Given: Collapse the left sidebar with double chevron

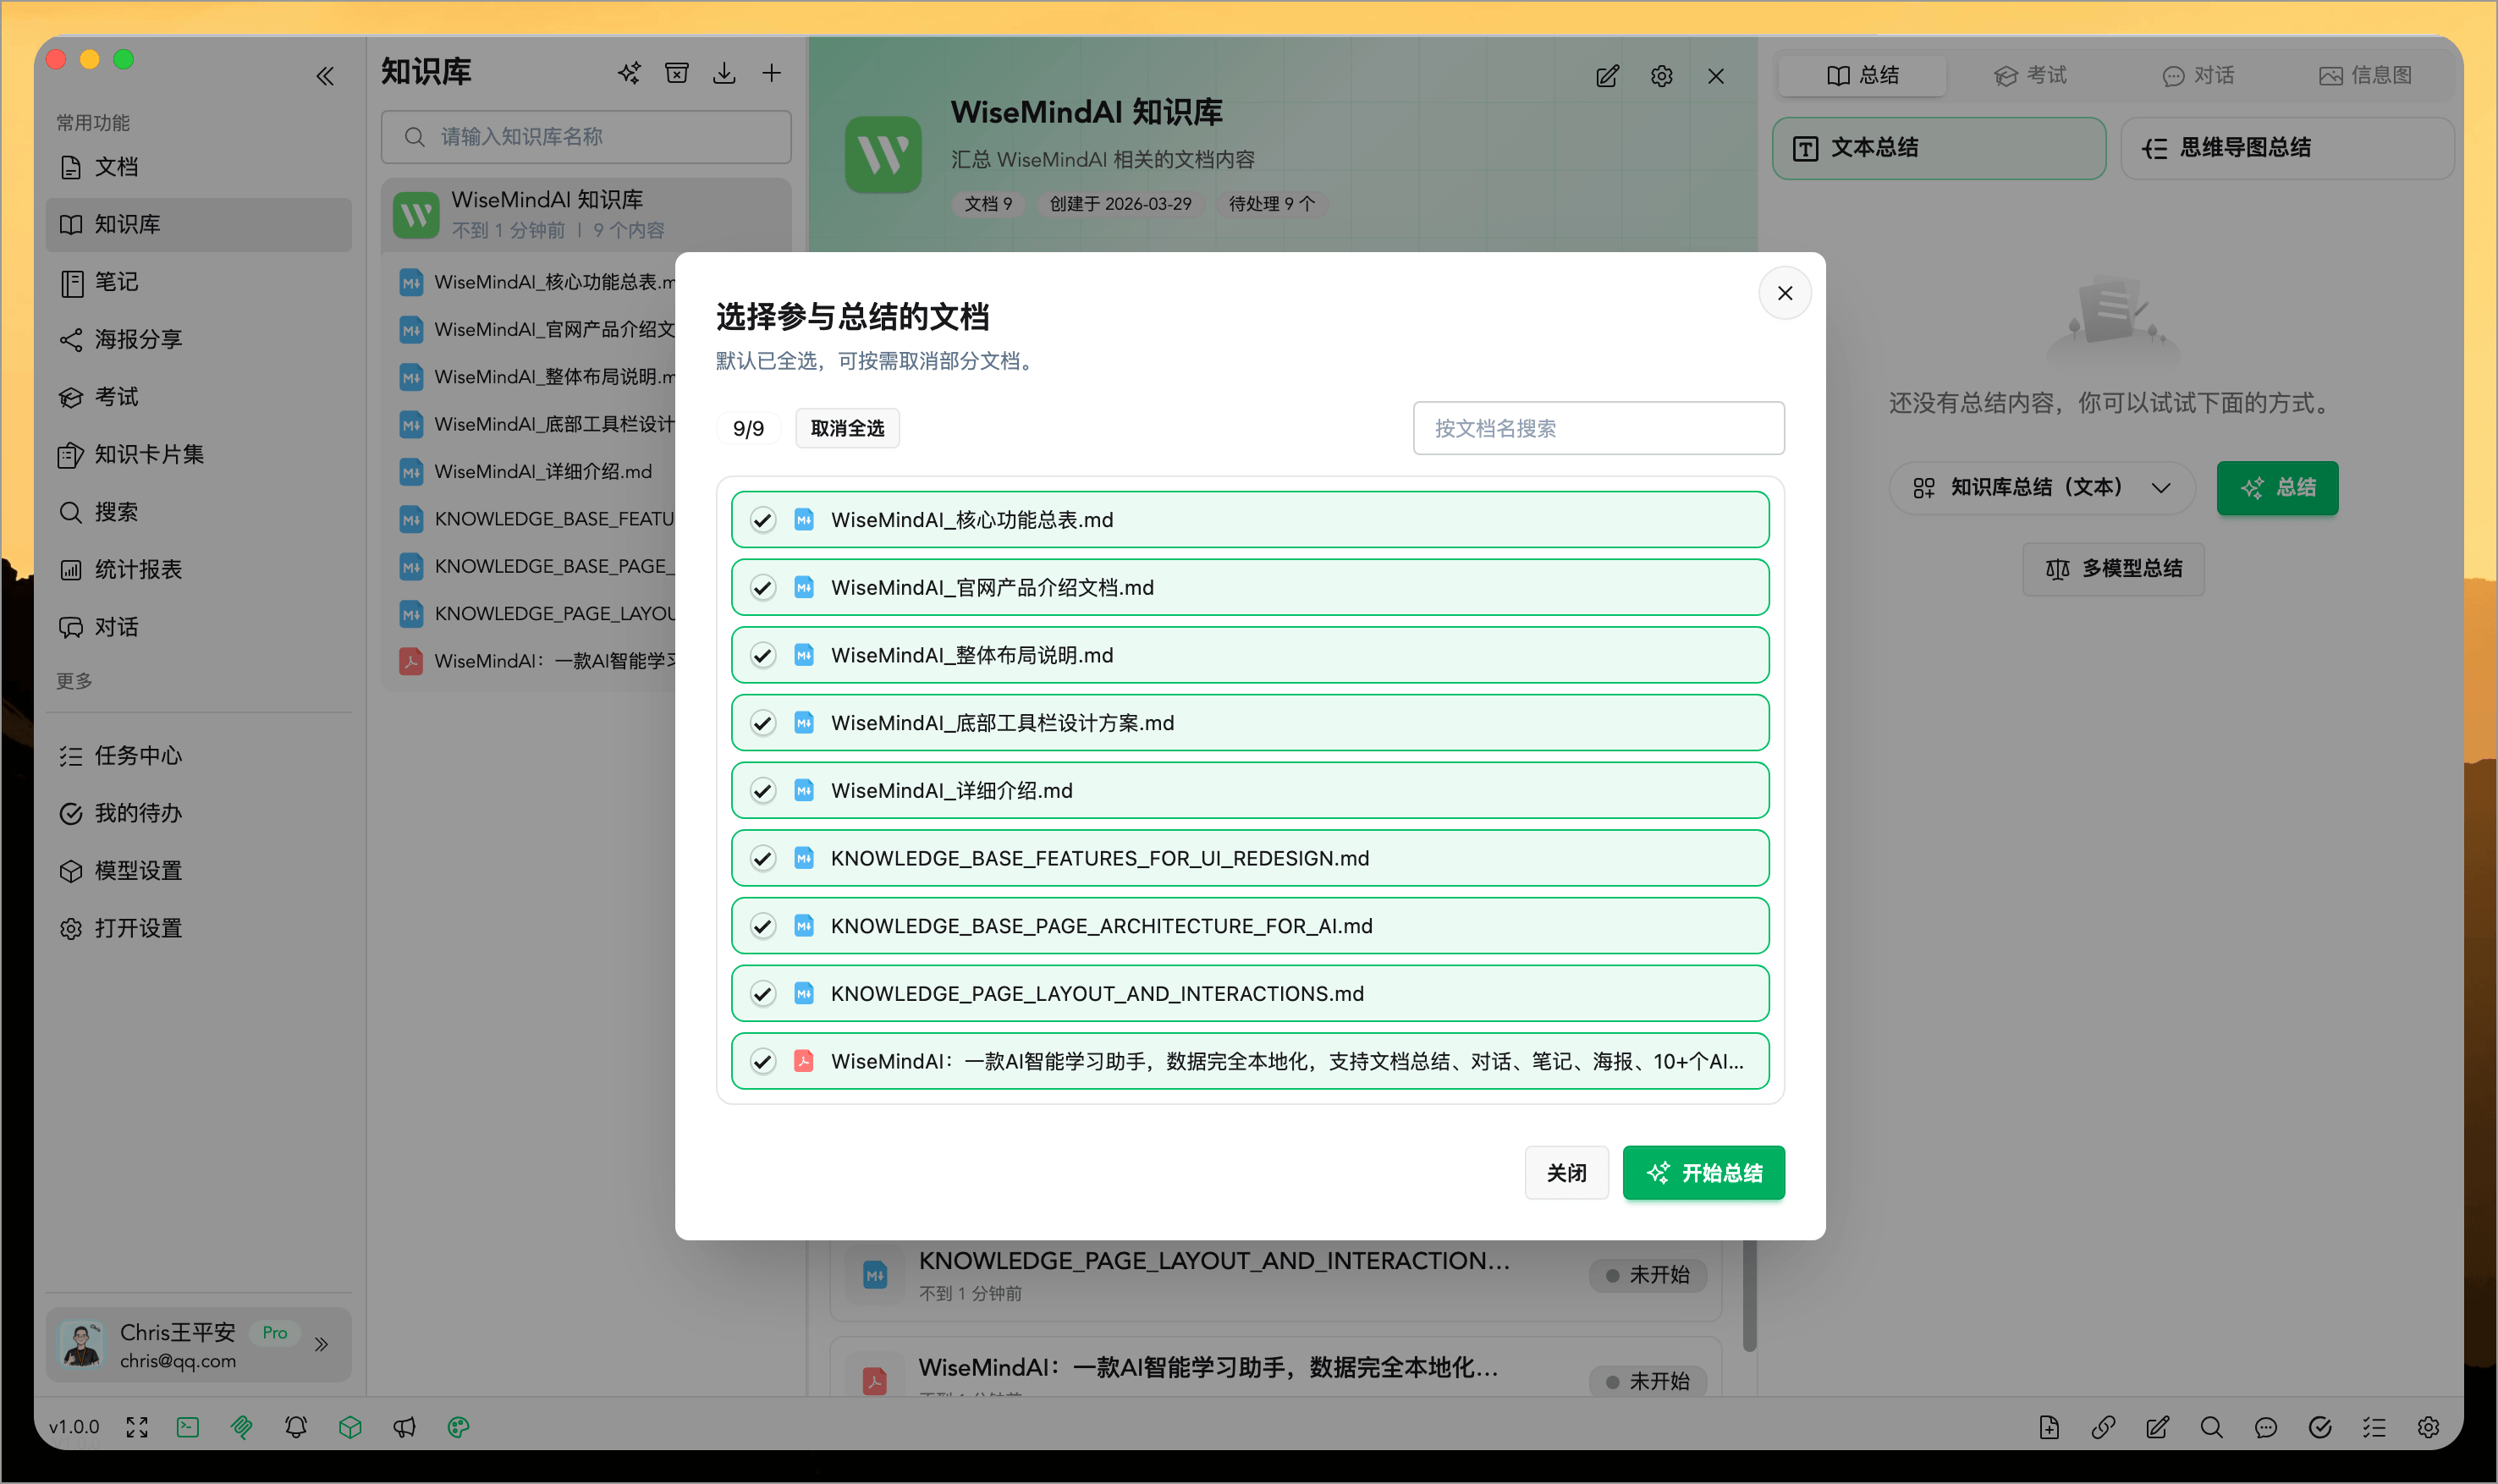Looking at the screenshot, I should 325,75.
